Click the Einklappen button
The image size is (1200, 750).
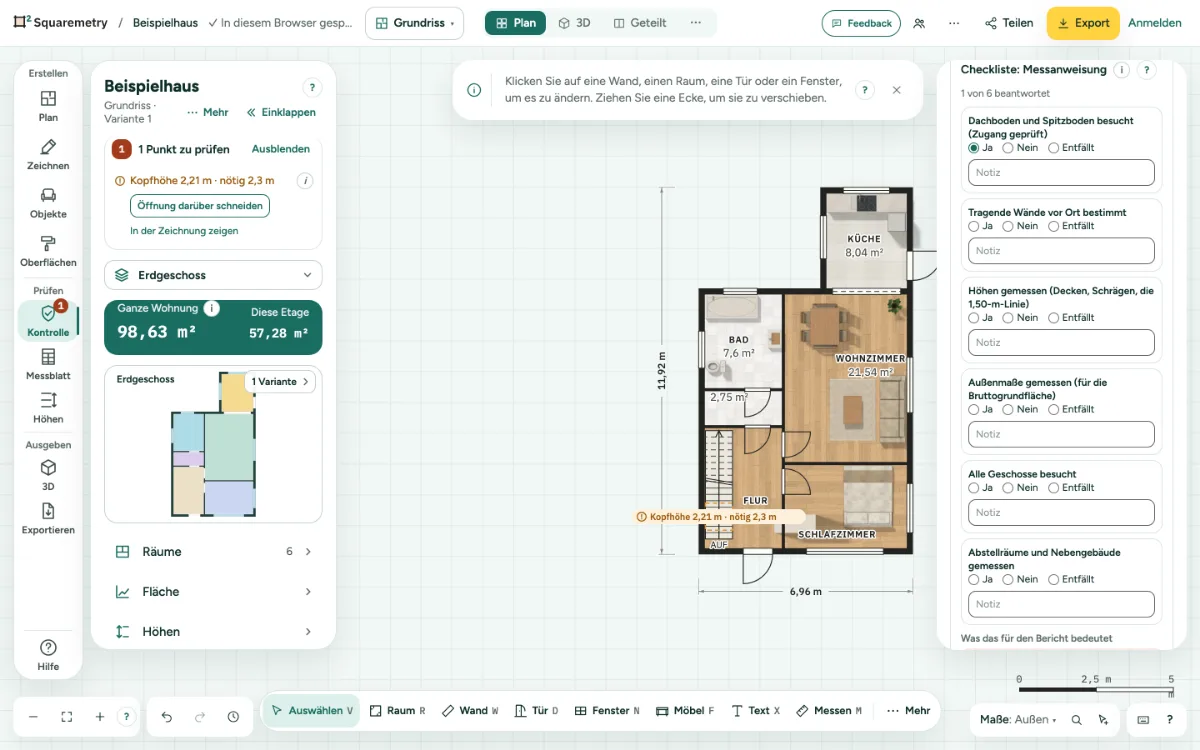(281, 113)
